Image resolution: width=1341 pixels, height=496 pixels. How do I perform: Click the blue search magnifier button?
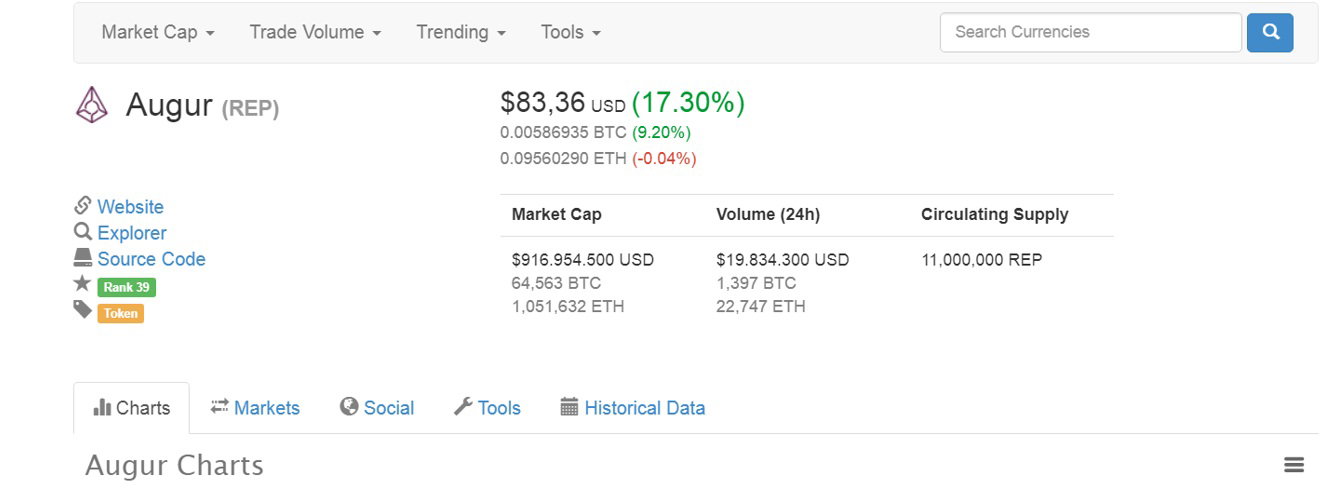(1270, 32)
